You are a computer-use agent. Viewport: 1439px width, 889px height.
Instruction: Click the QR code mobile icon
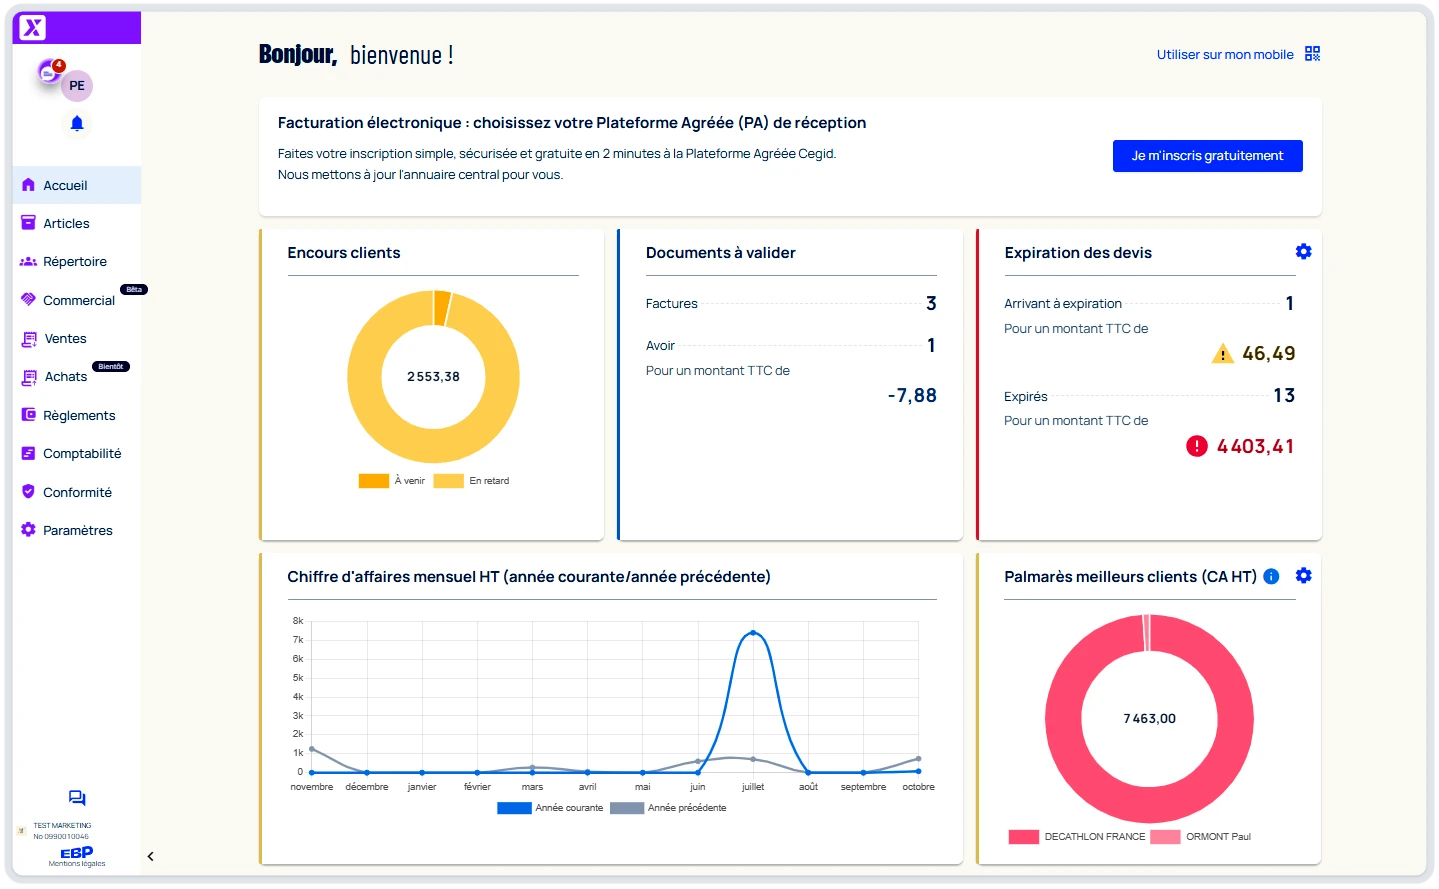pyautogui.click(x=1312, y=54)
